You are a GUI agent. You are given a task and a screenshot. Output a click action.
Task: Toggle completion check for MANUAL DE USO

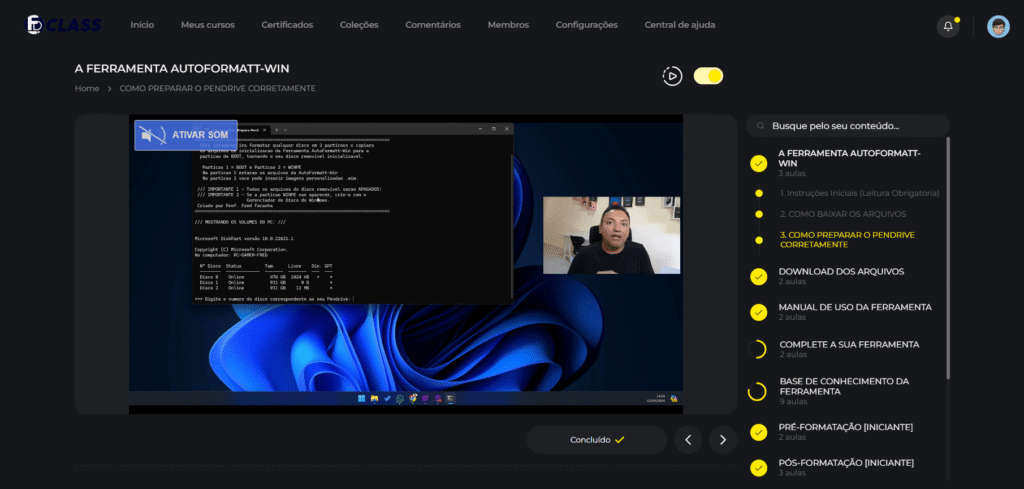(758, 312)
